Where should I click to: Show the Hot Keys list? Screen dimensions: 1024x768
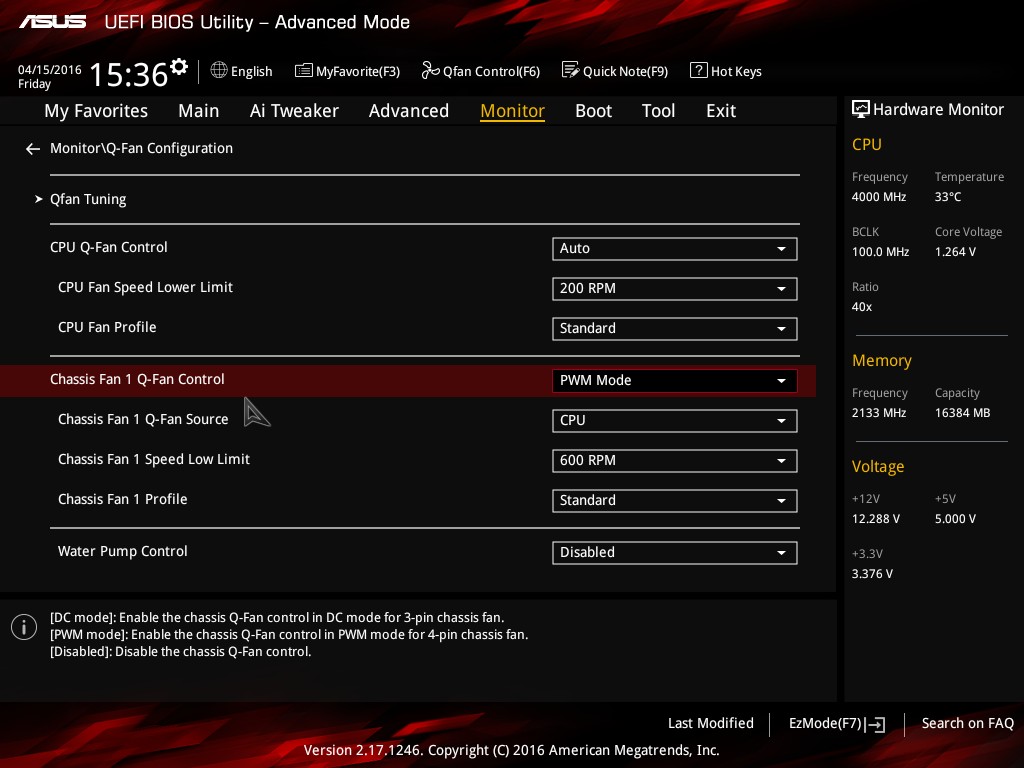pos(726,71)
